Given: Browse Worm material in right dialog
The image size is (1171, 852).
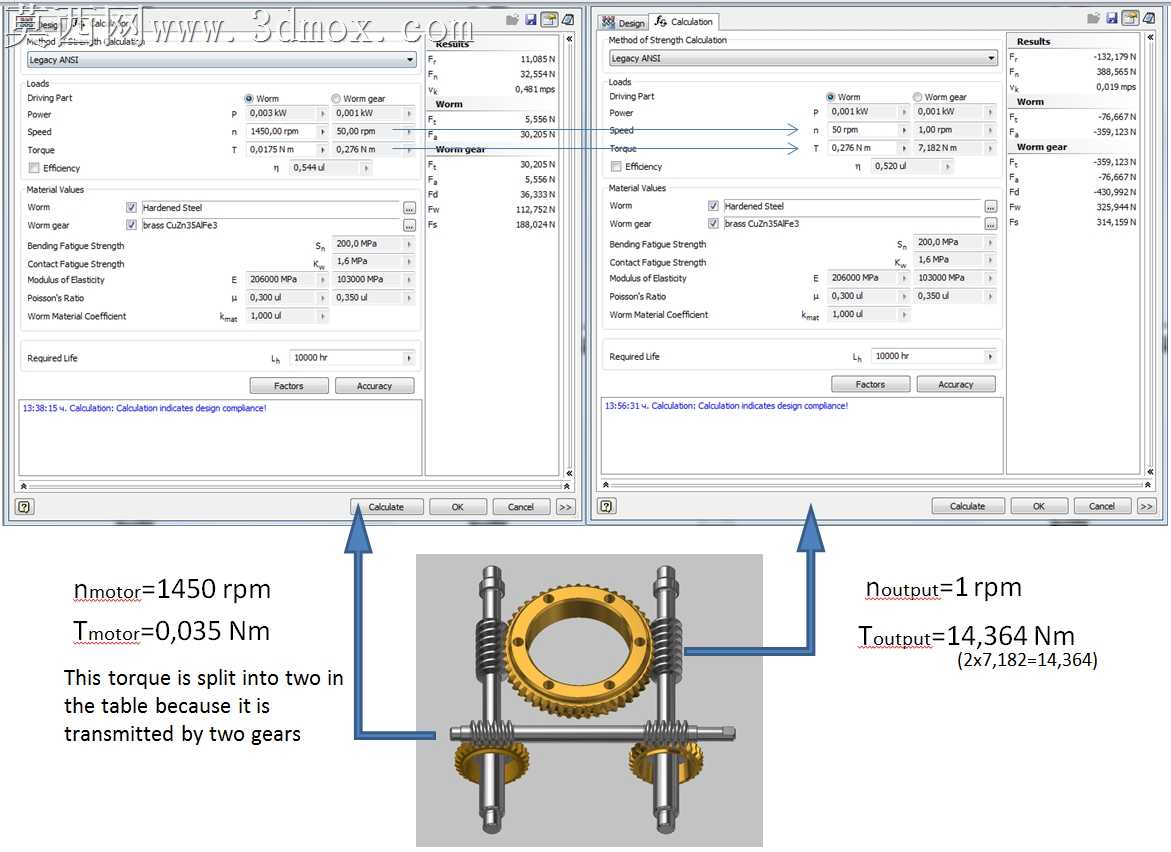Looking at the screenshot, I should click(991, 206).
